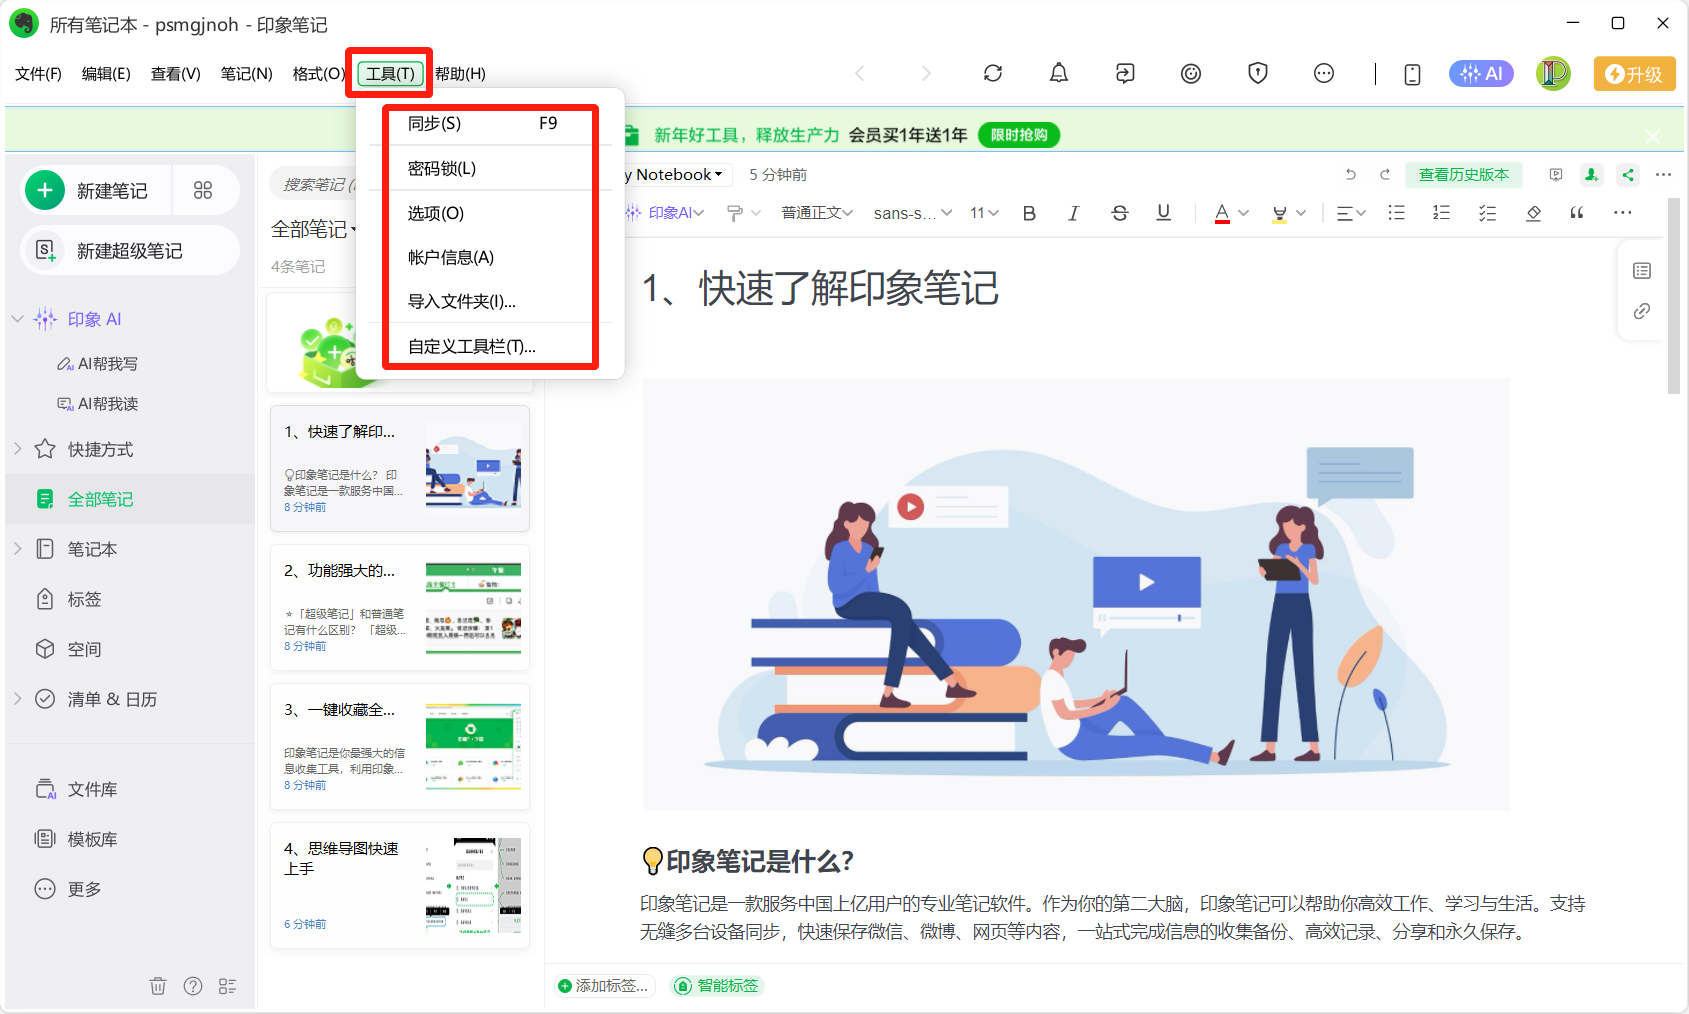Click the note editor vertical scrollbar
1689x1014 pixels.
(x=1673, y=296)
